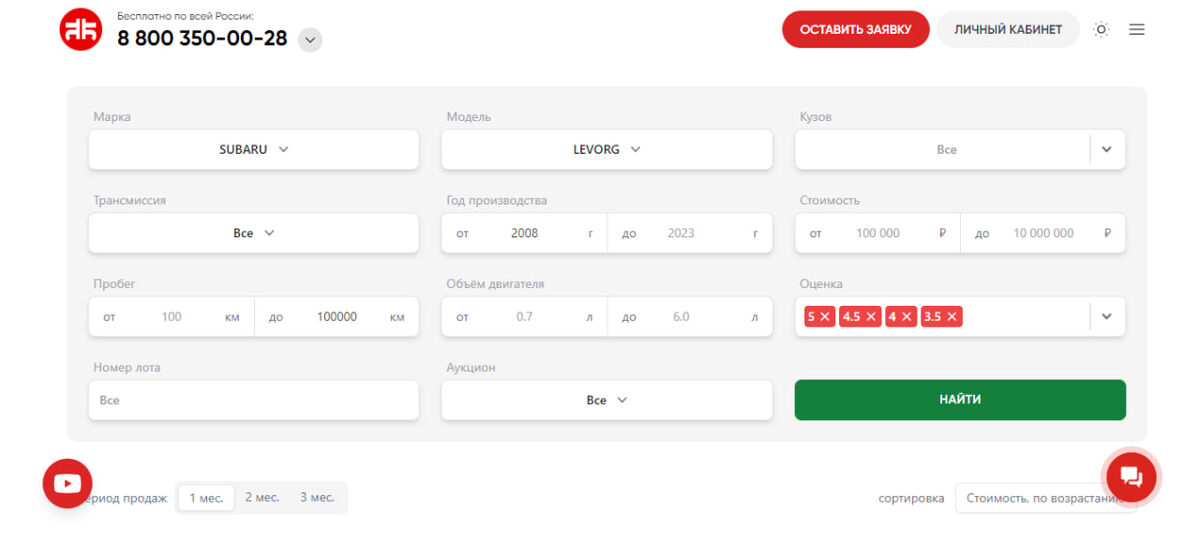1200x544 pixels.
Task: Click the red company logo
Action: click(81, 30)
